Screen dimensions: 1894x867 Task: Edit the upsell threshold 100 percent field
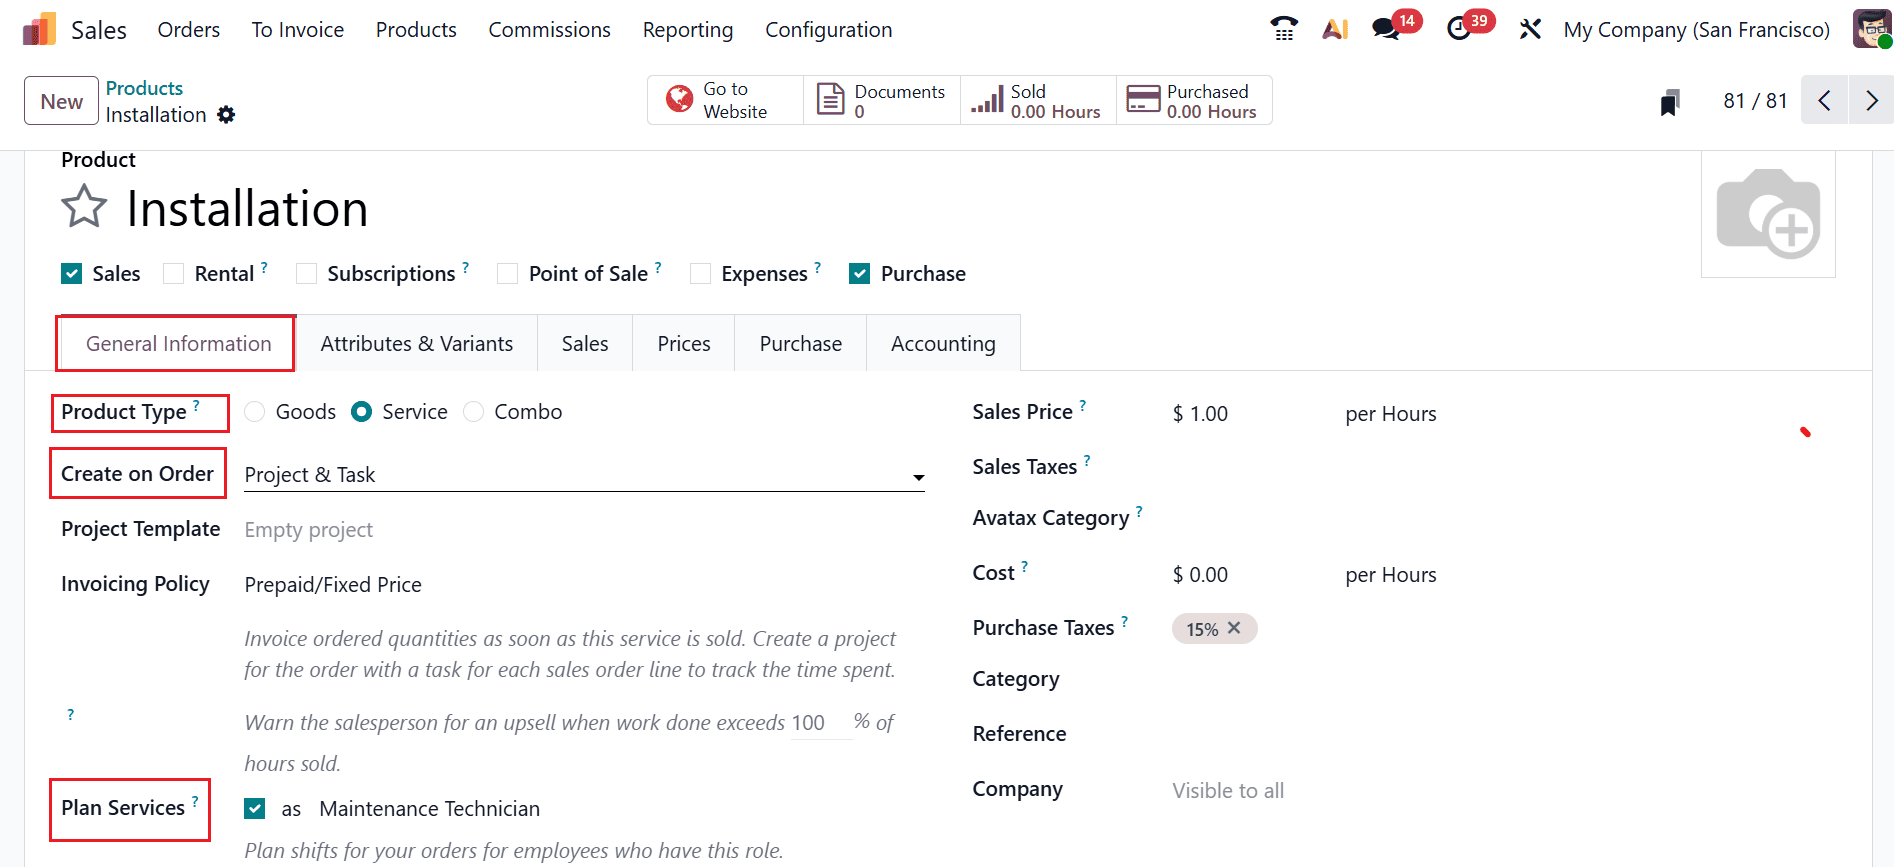(x=820, y=723)
